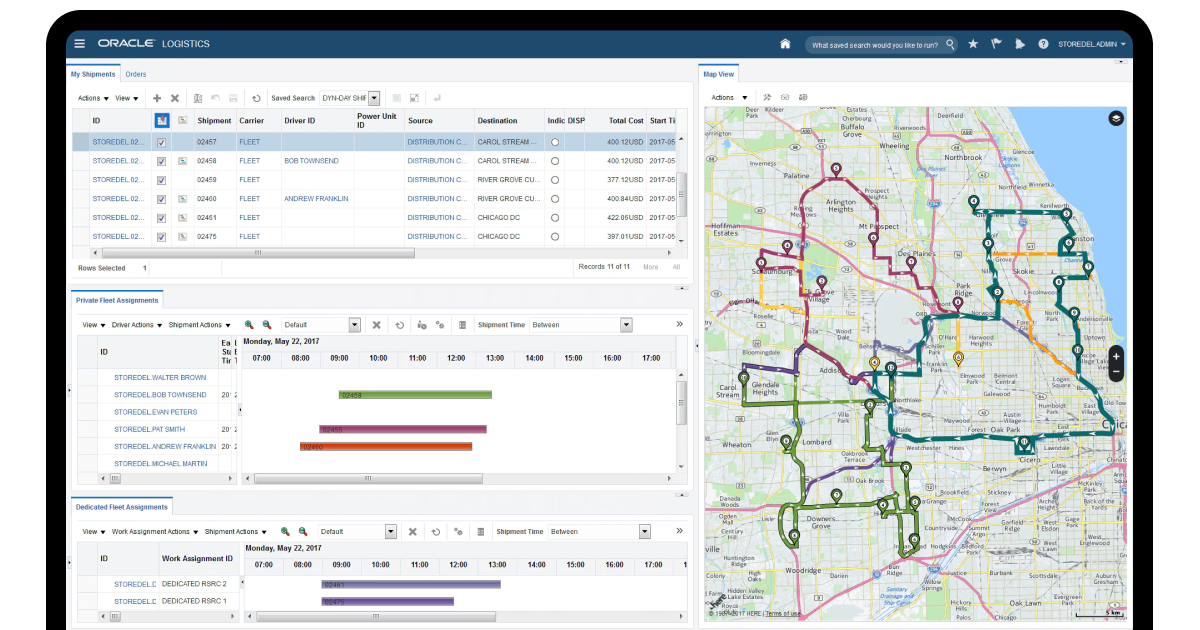1200x630 pixels.
Task: Show more Private Fleet toolbar items chevron
Action: (680, 324)
